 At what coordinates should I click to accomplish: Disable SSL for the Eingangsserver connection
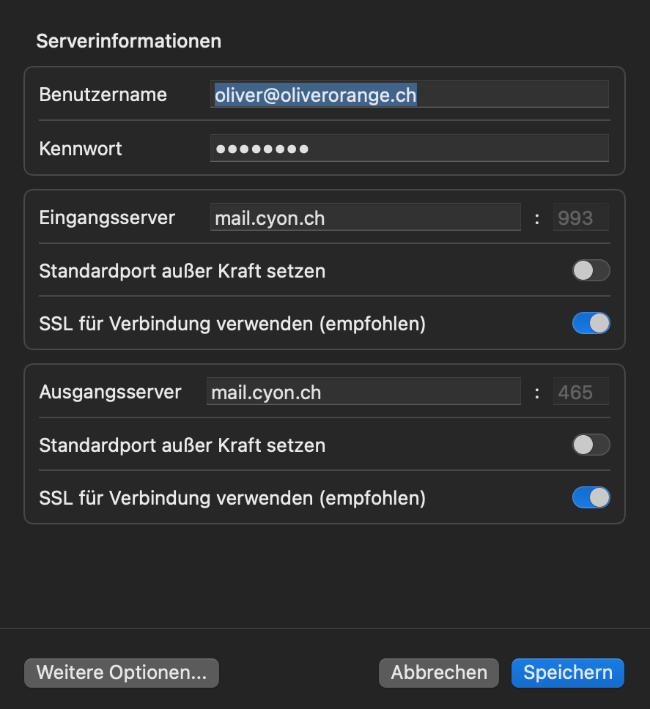591,324
